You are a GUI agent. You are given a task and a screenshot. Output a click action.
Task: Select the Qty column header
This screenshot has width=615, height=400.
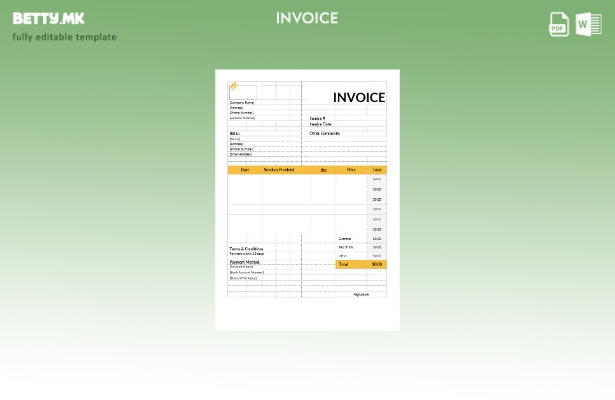pyautogui.click(x=323, y=170)
